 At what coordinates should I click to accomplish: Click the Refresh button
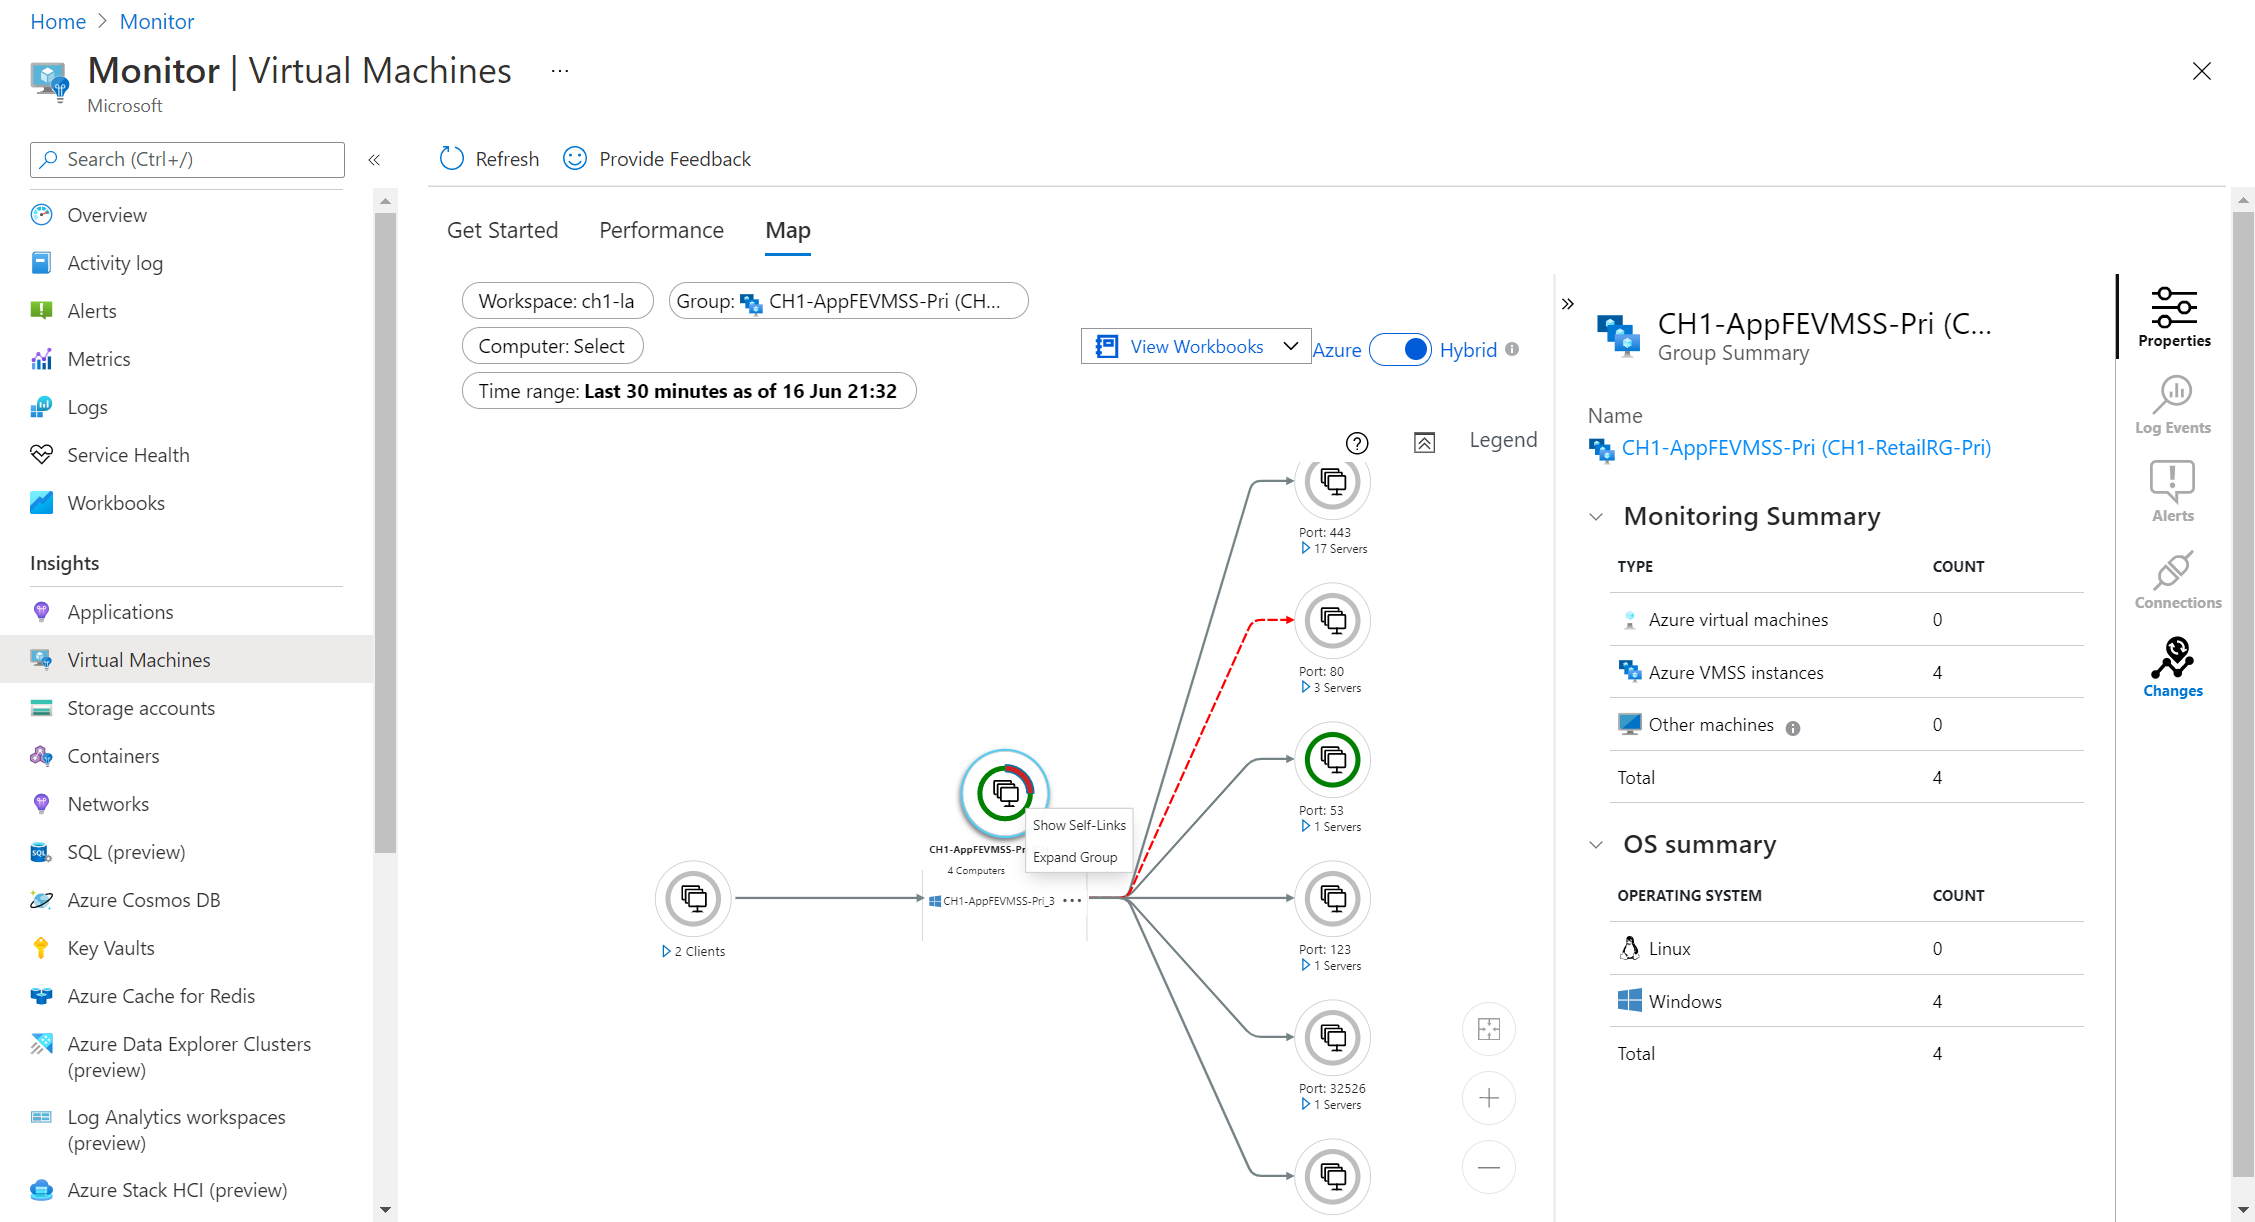tap(489, 159)
